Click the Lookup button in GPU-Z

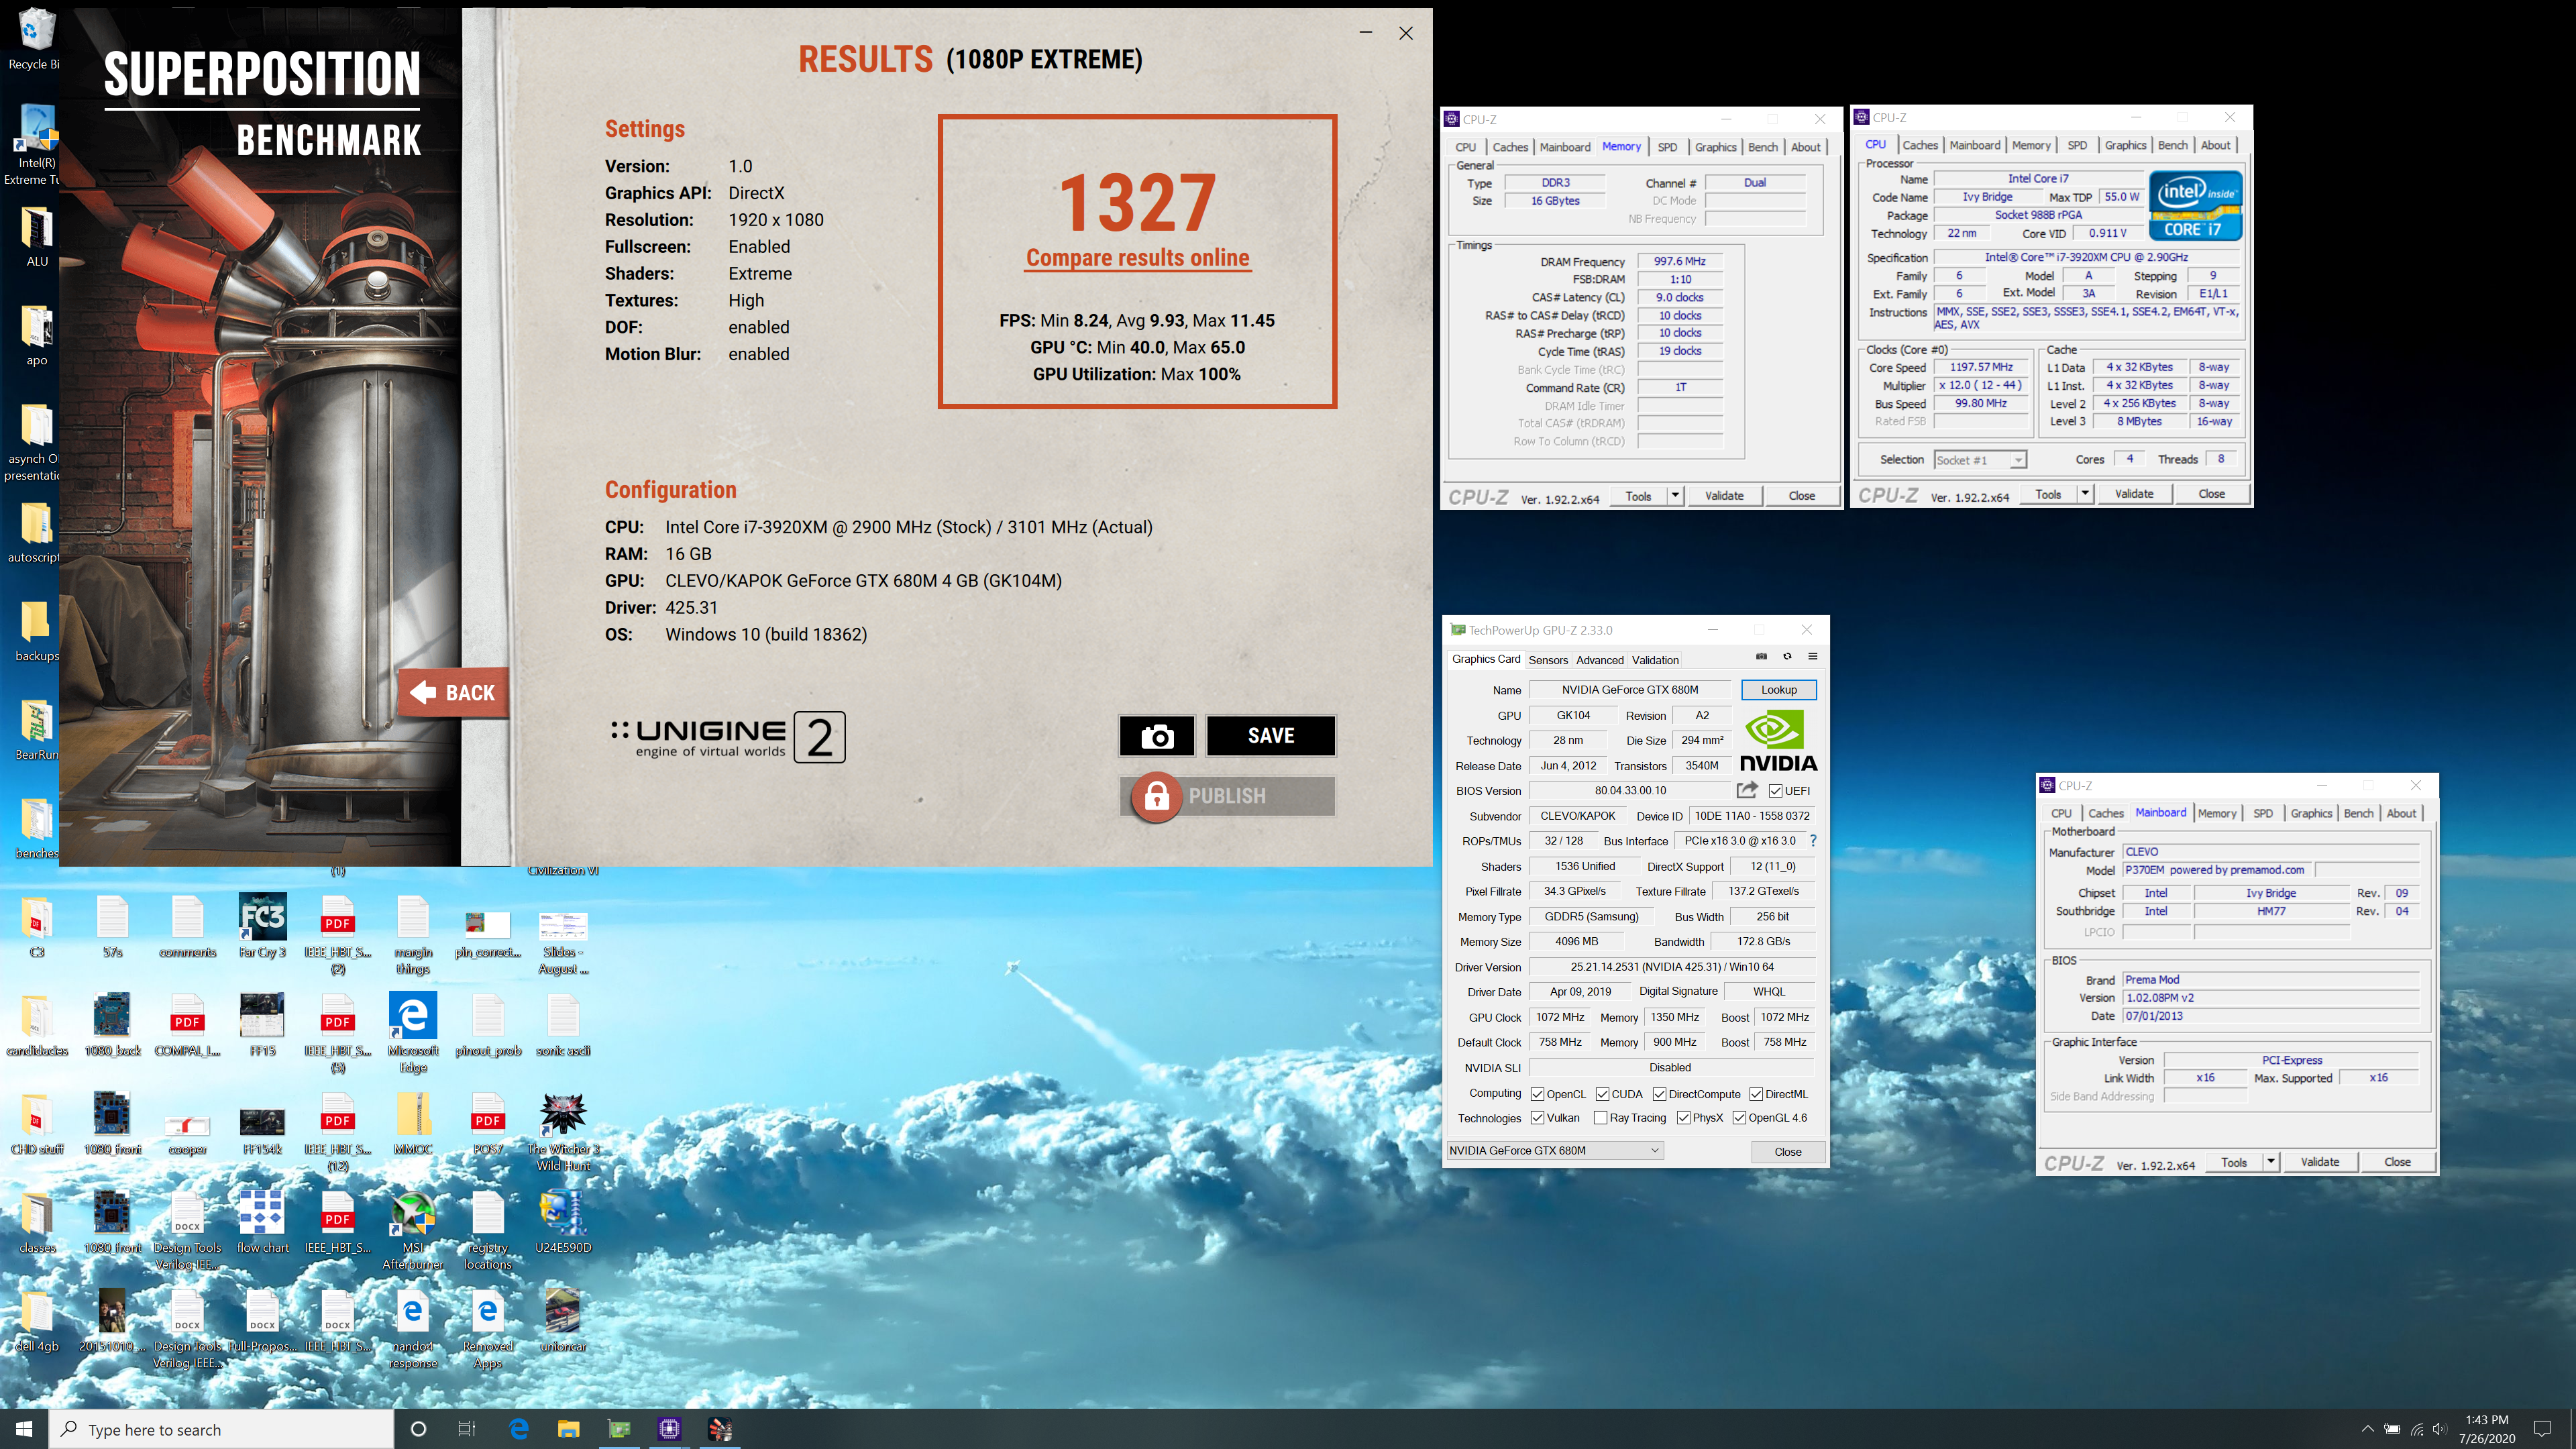pyautogui.click(x=1779, y=690)
